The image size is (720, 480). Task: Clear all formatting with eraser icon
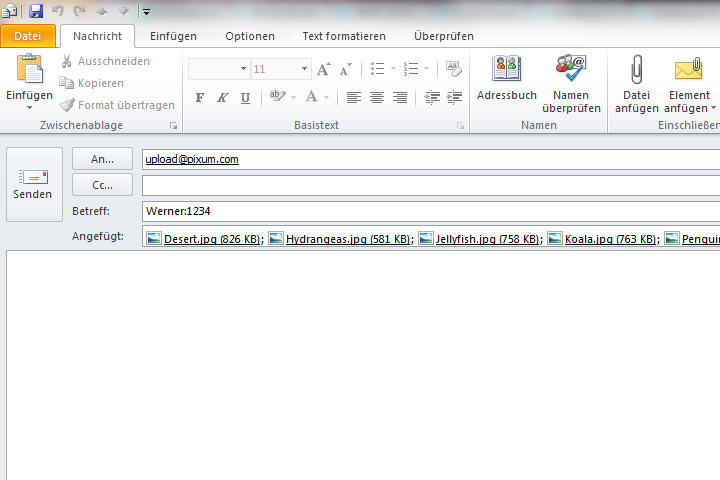[454, 69]
